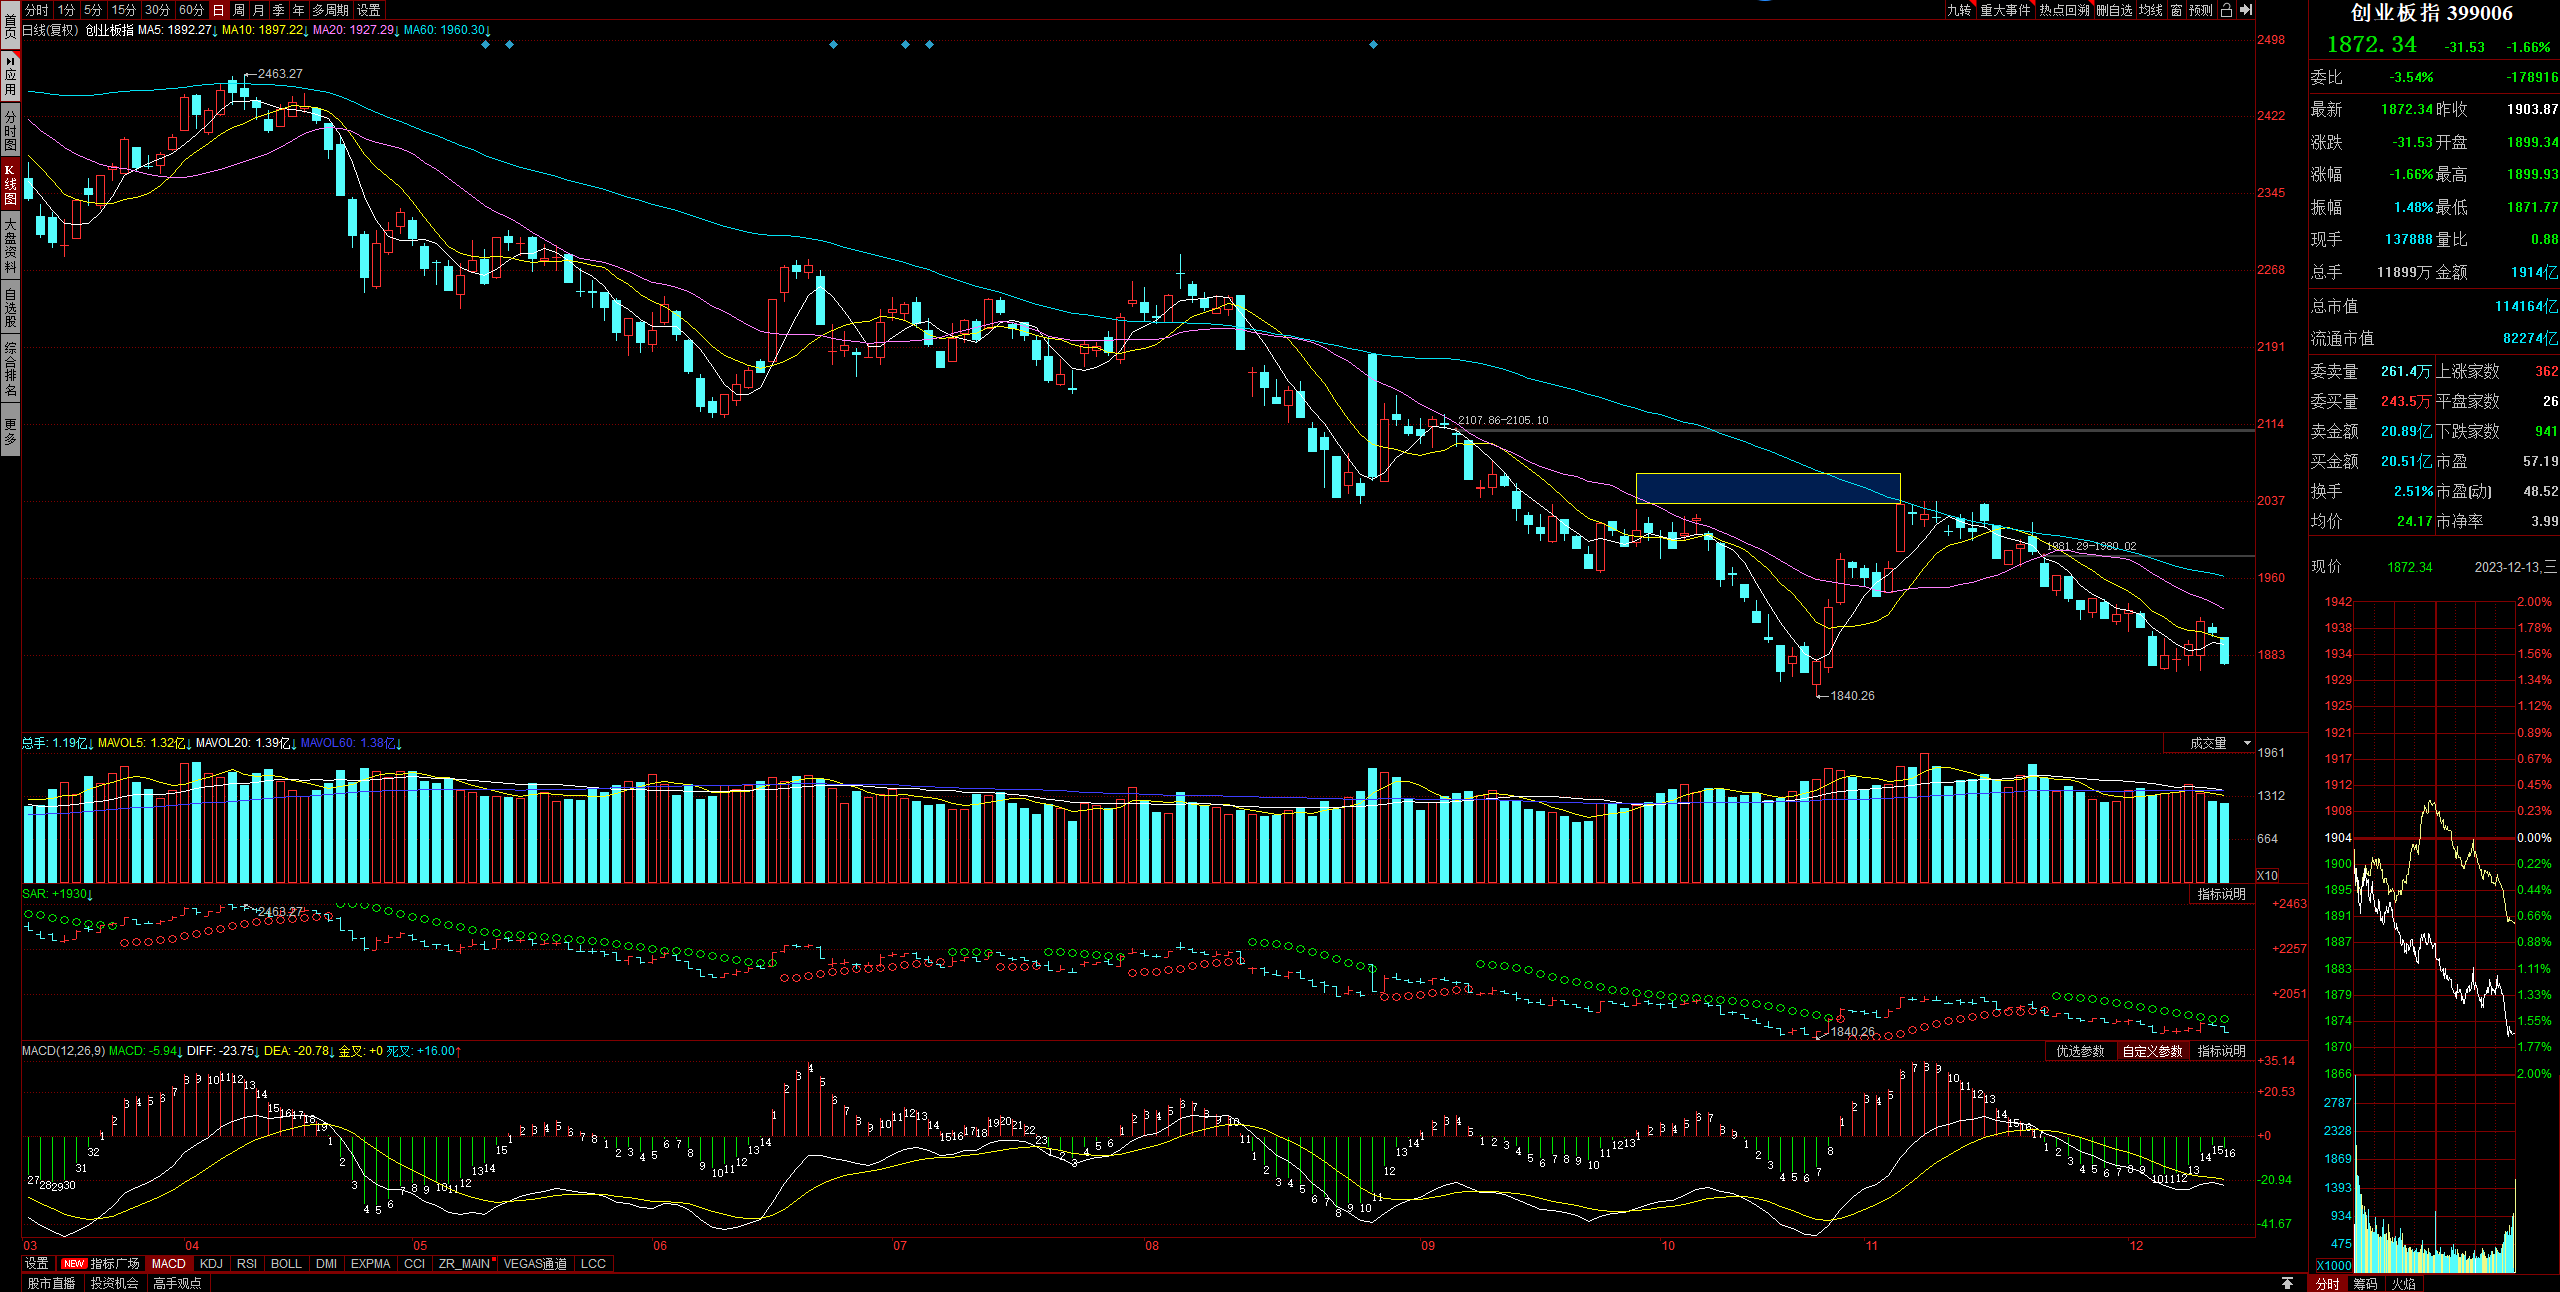The height and width of the screenshot is (1292, 2560).
Task: Select the CCI indicator tab
Action: tap(414, 1264)
